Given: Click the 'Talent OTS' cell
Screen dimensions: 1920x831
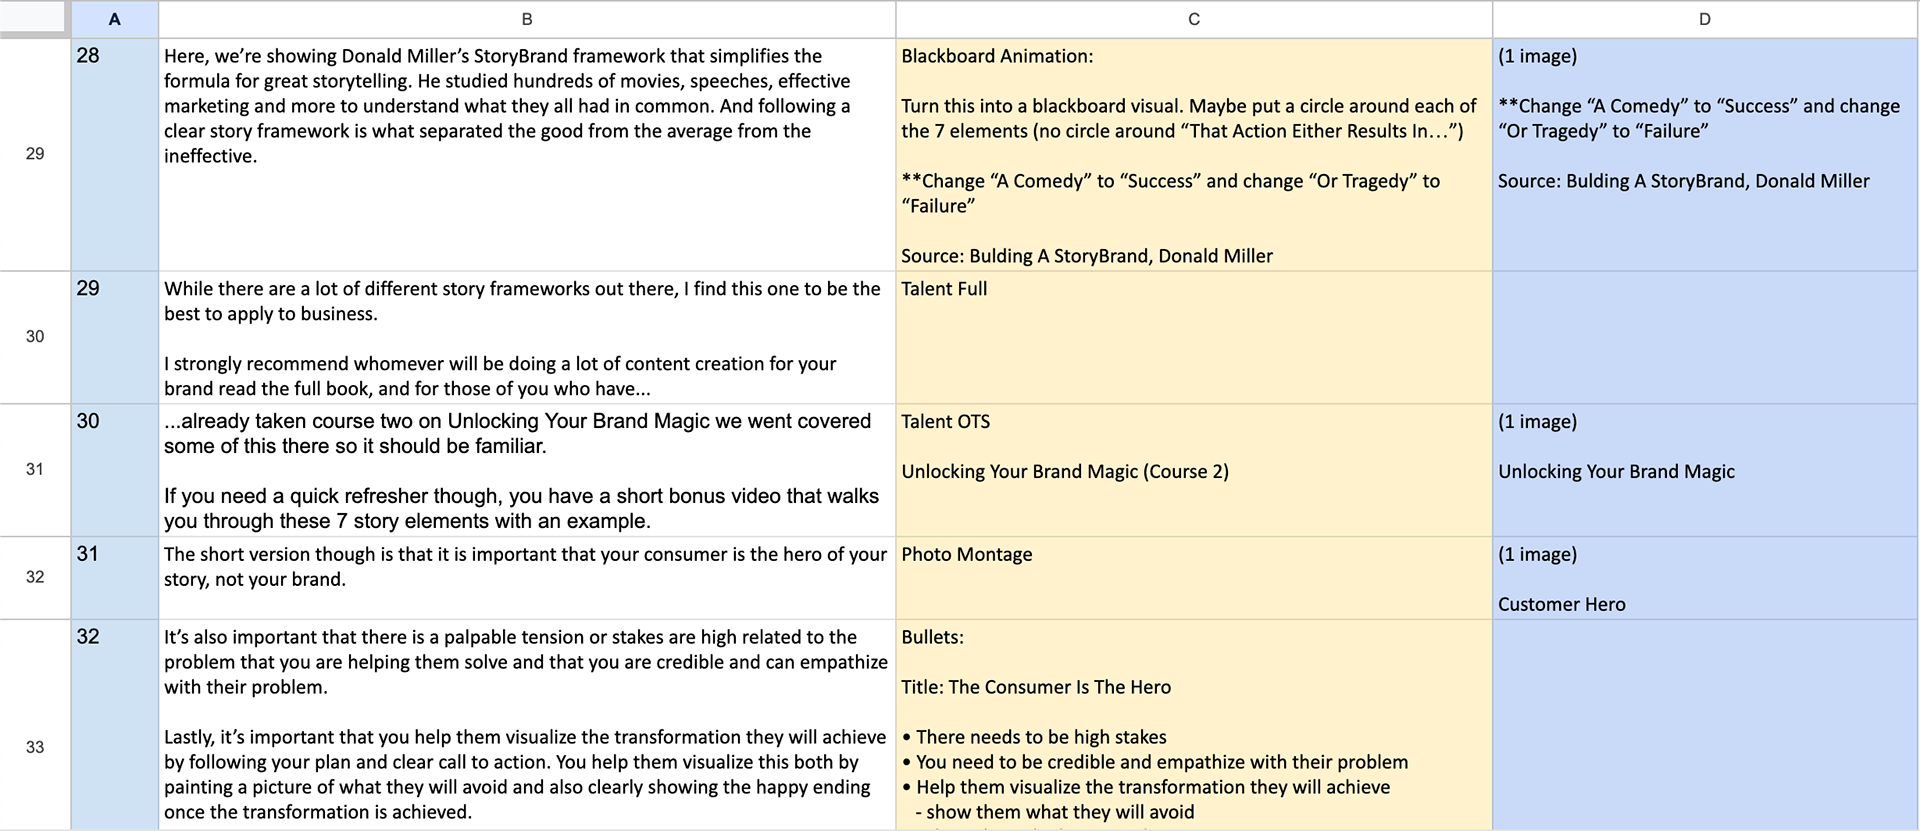Looking at the screenshot, I should click(1194, 469).
